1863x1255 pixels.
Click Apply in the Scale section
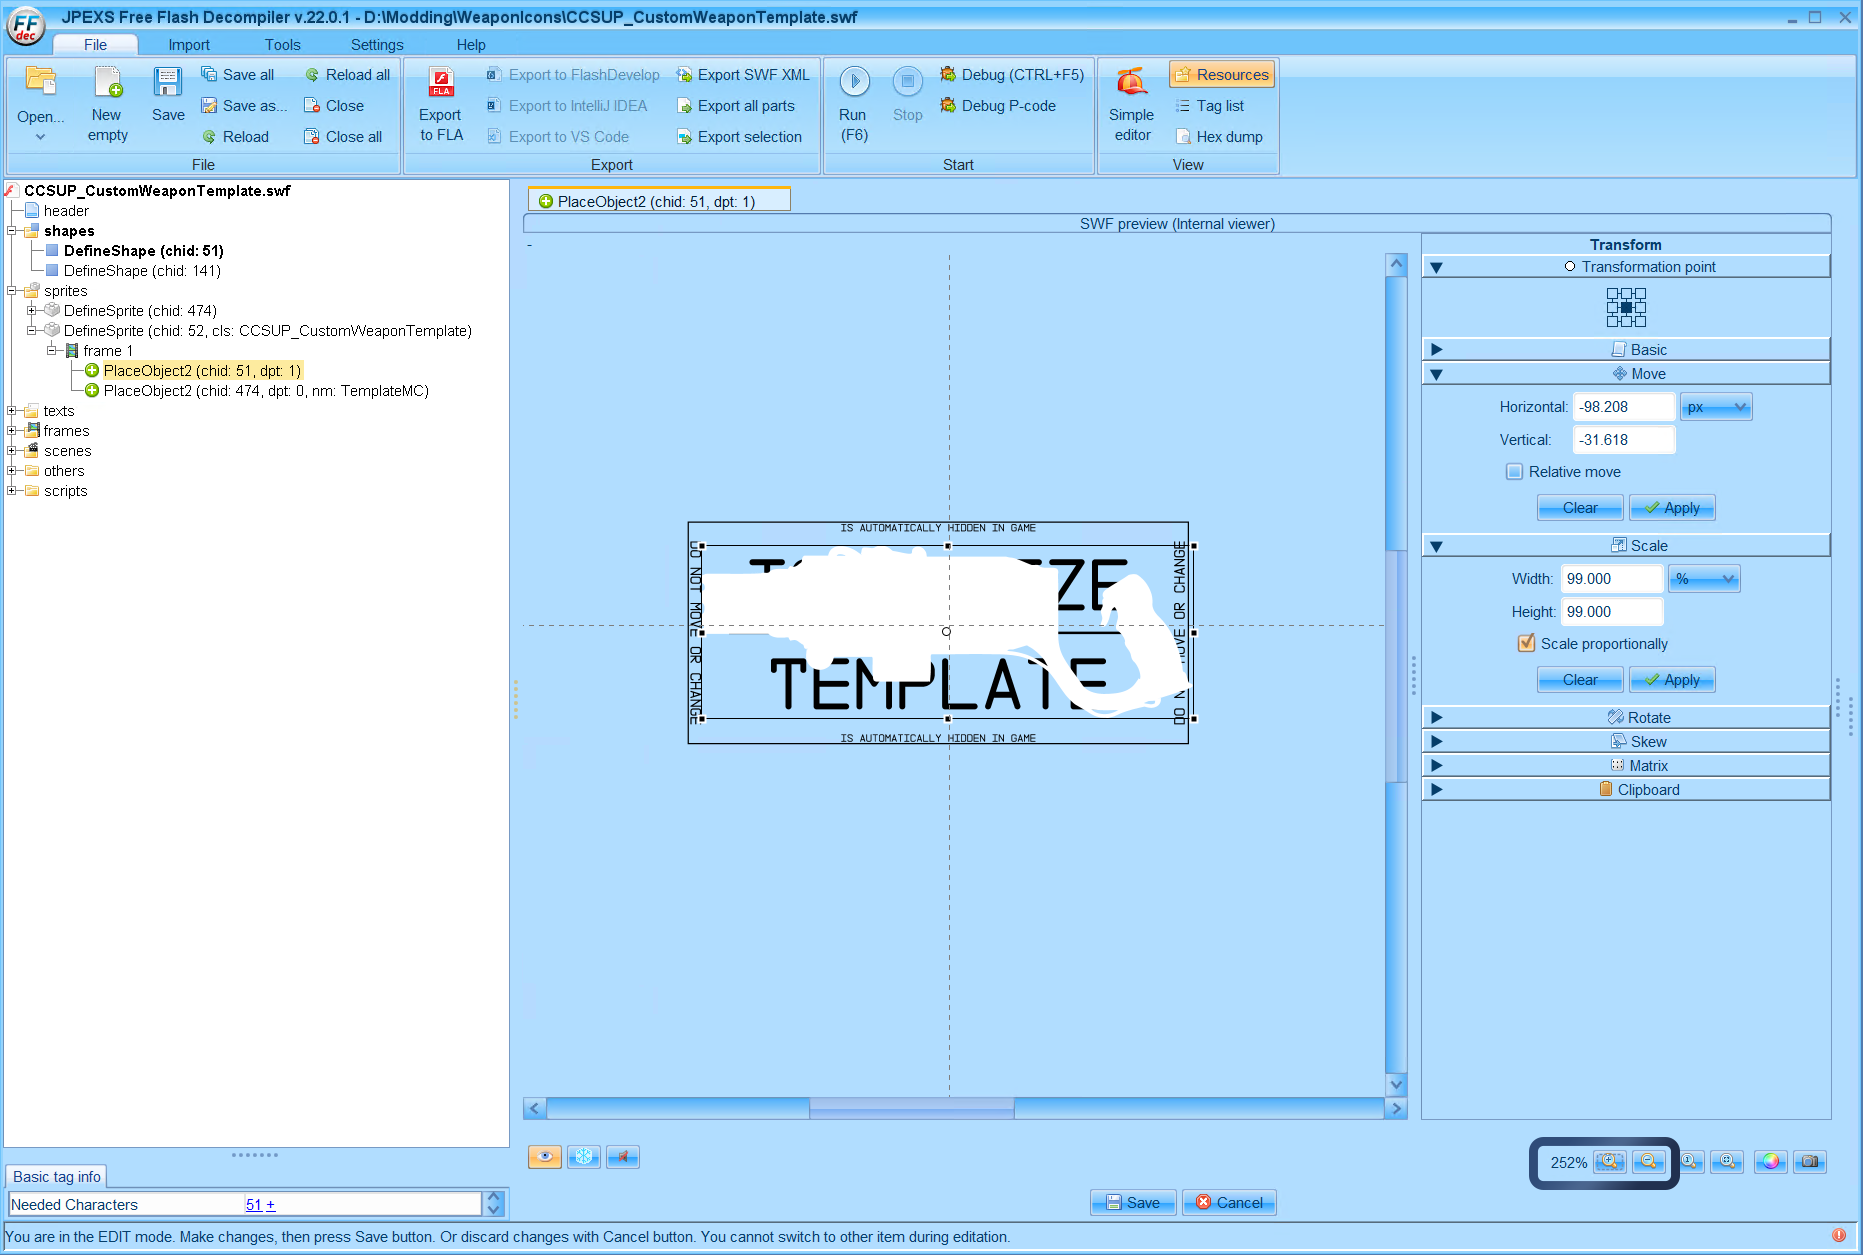[x=1671, y=680]
